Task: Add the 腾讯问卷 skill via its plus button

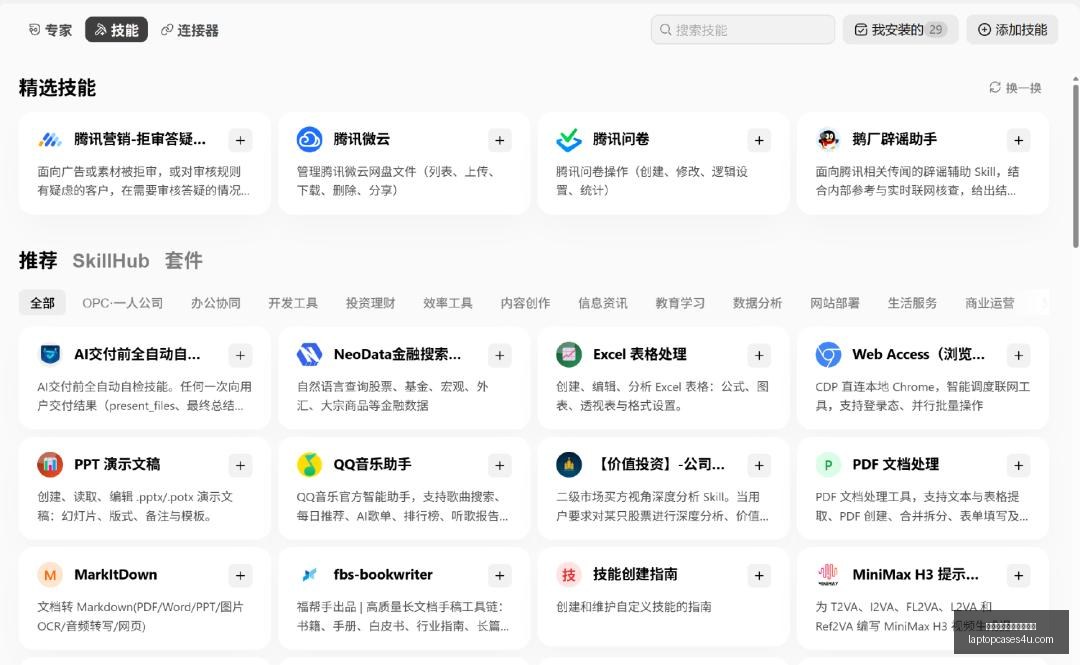Action: 759,141
